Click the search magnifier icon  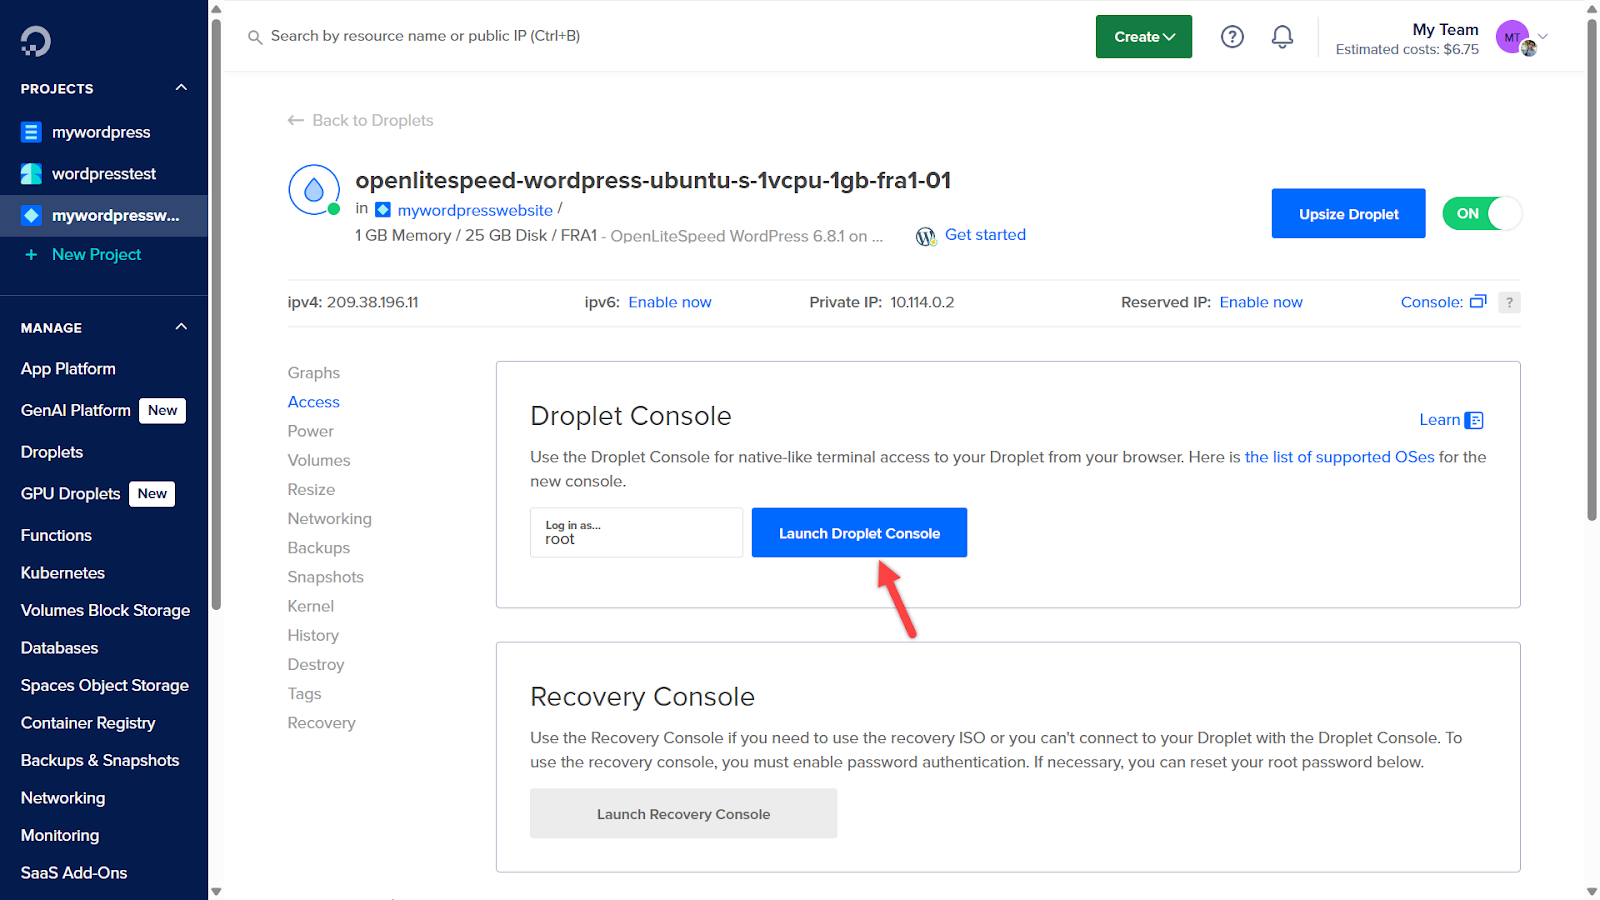coord(255,37)
